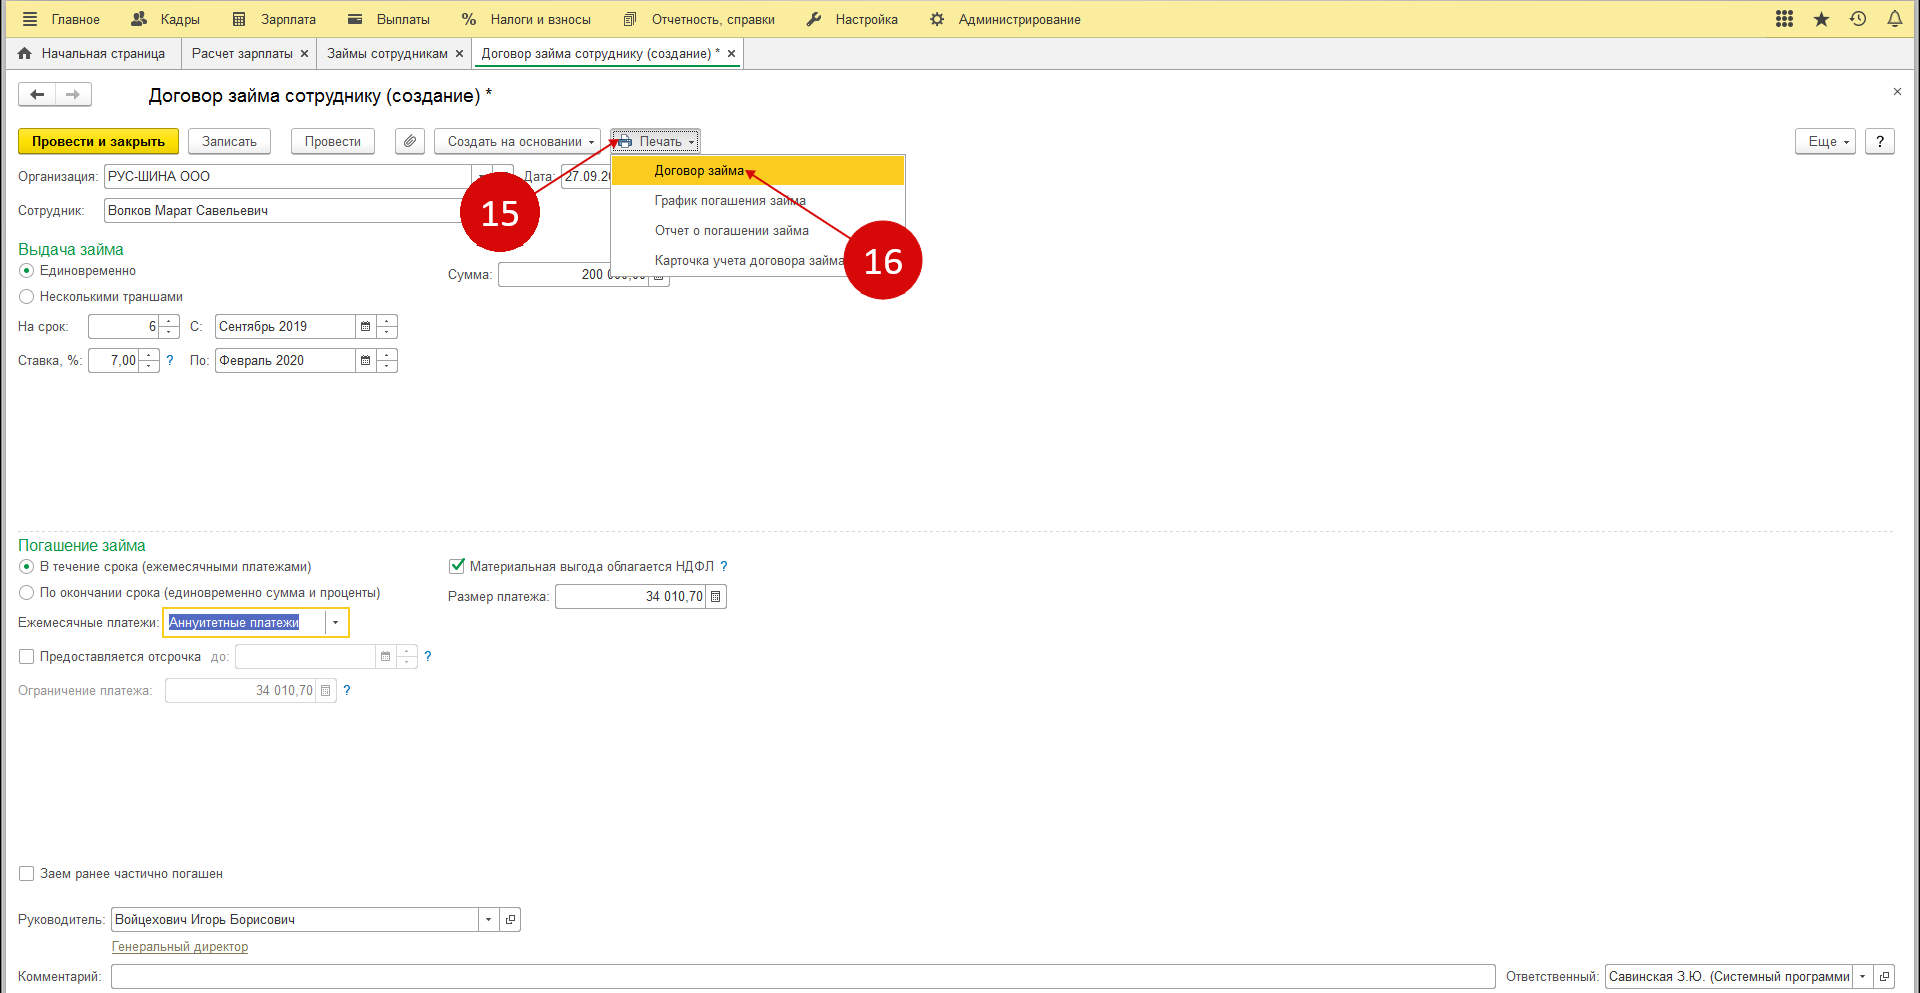Open calendar for start month Сентябрь 2019
This screenshot has width=1920, height=993.
pyautogui.click(x=365, y=326)
